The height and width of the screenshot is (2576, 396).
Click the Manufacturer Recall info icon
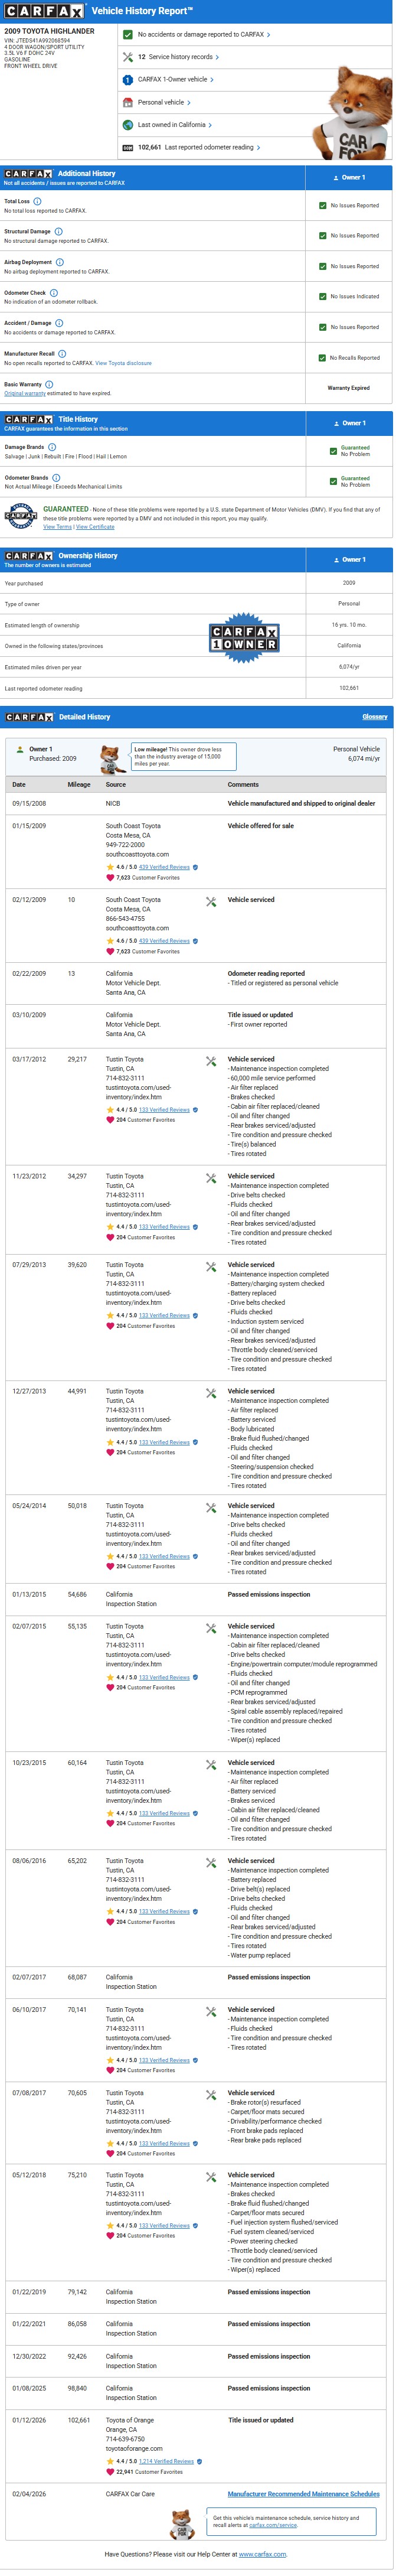pyautogui.click(x=62, y=353)
